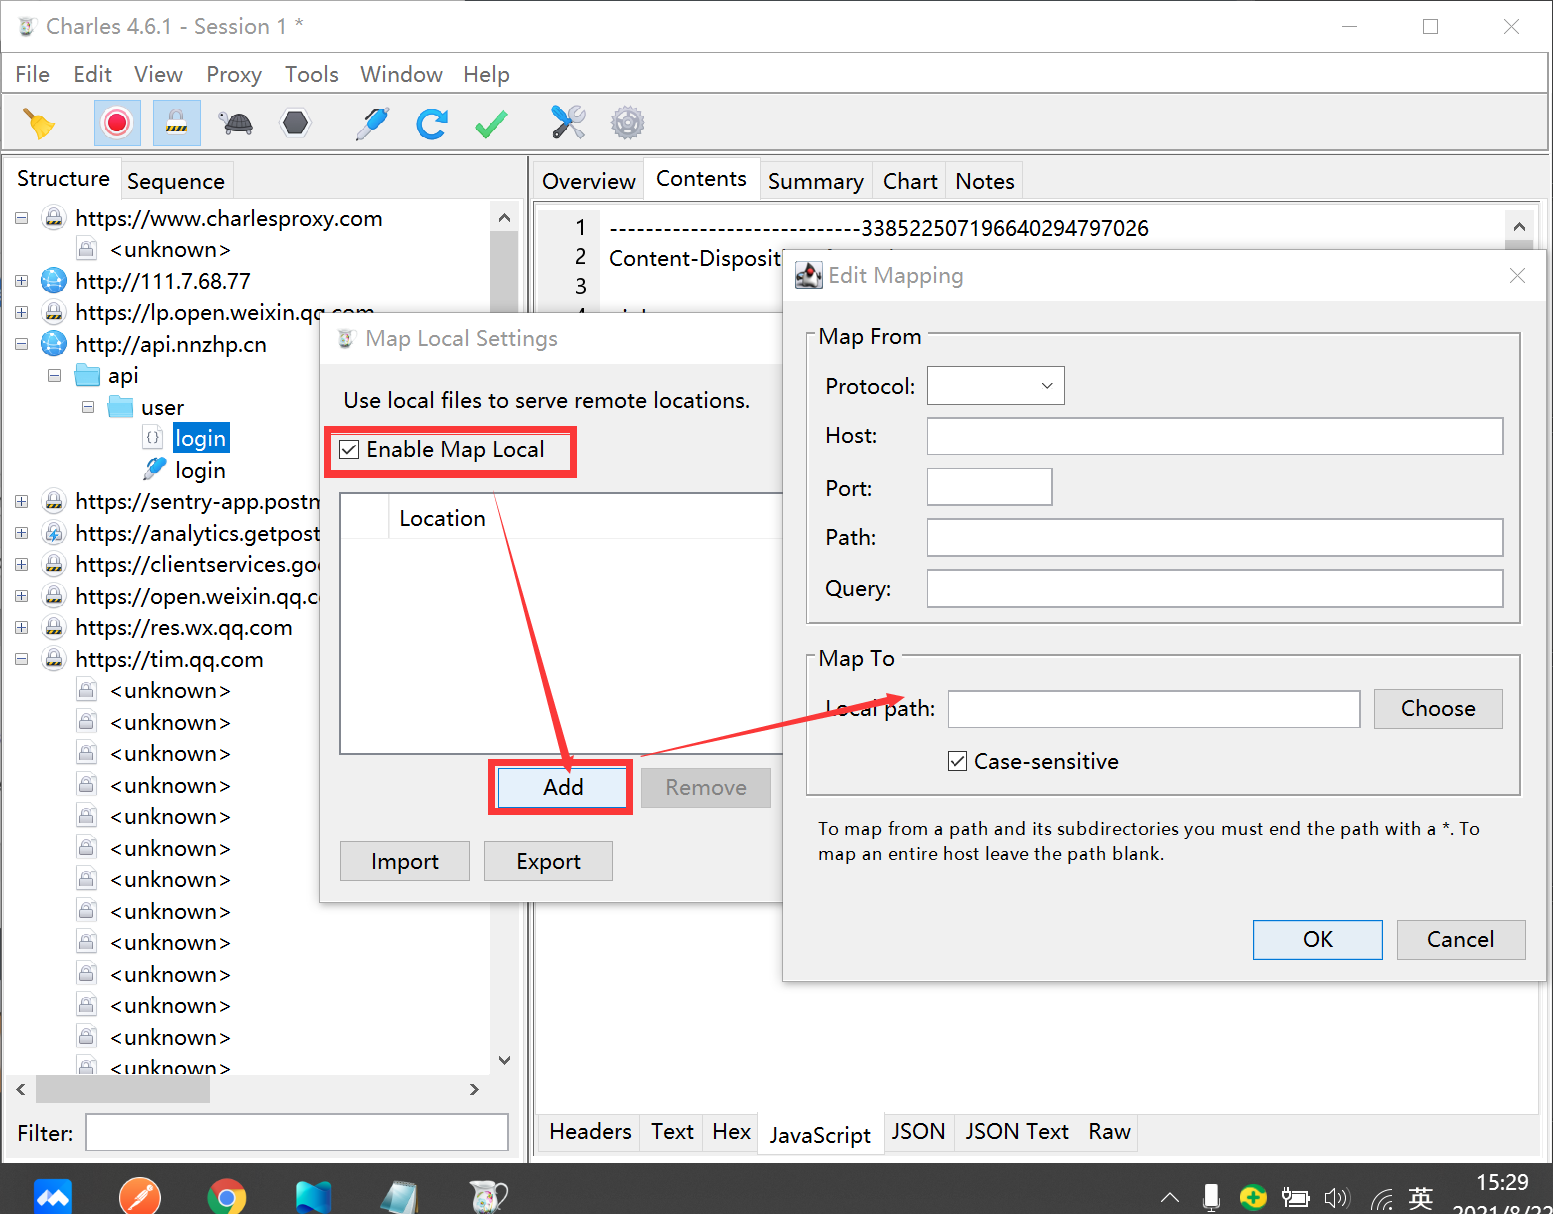Collapse the https://tim.qq.com tree node
The width and height of the screenshot is (1553, 1214).
[x=21, y=659]
